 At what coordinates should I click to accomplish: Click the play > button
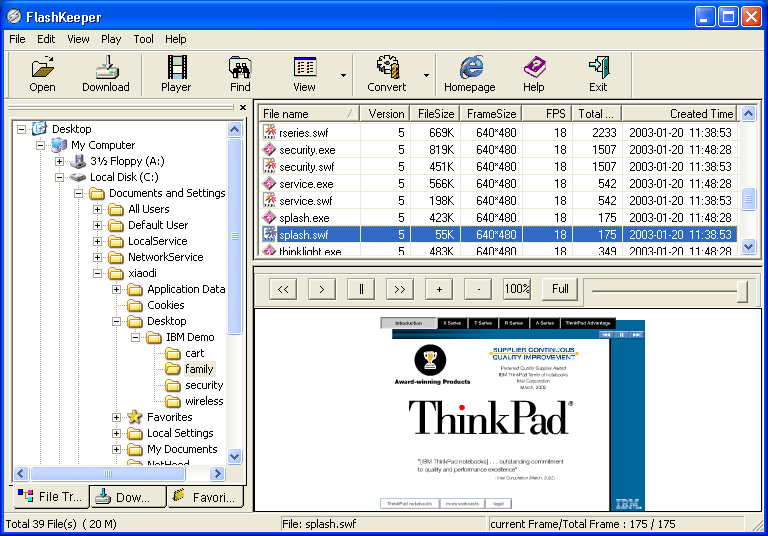point(322,289)
